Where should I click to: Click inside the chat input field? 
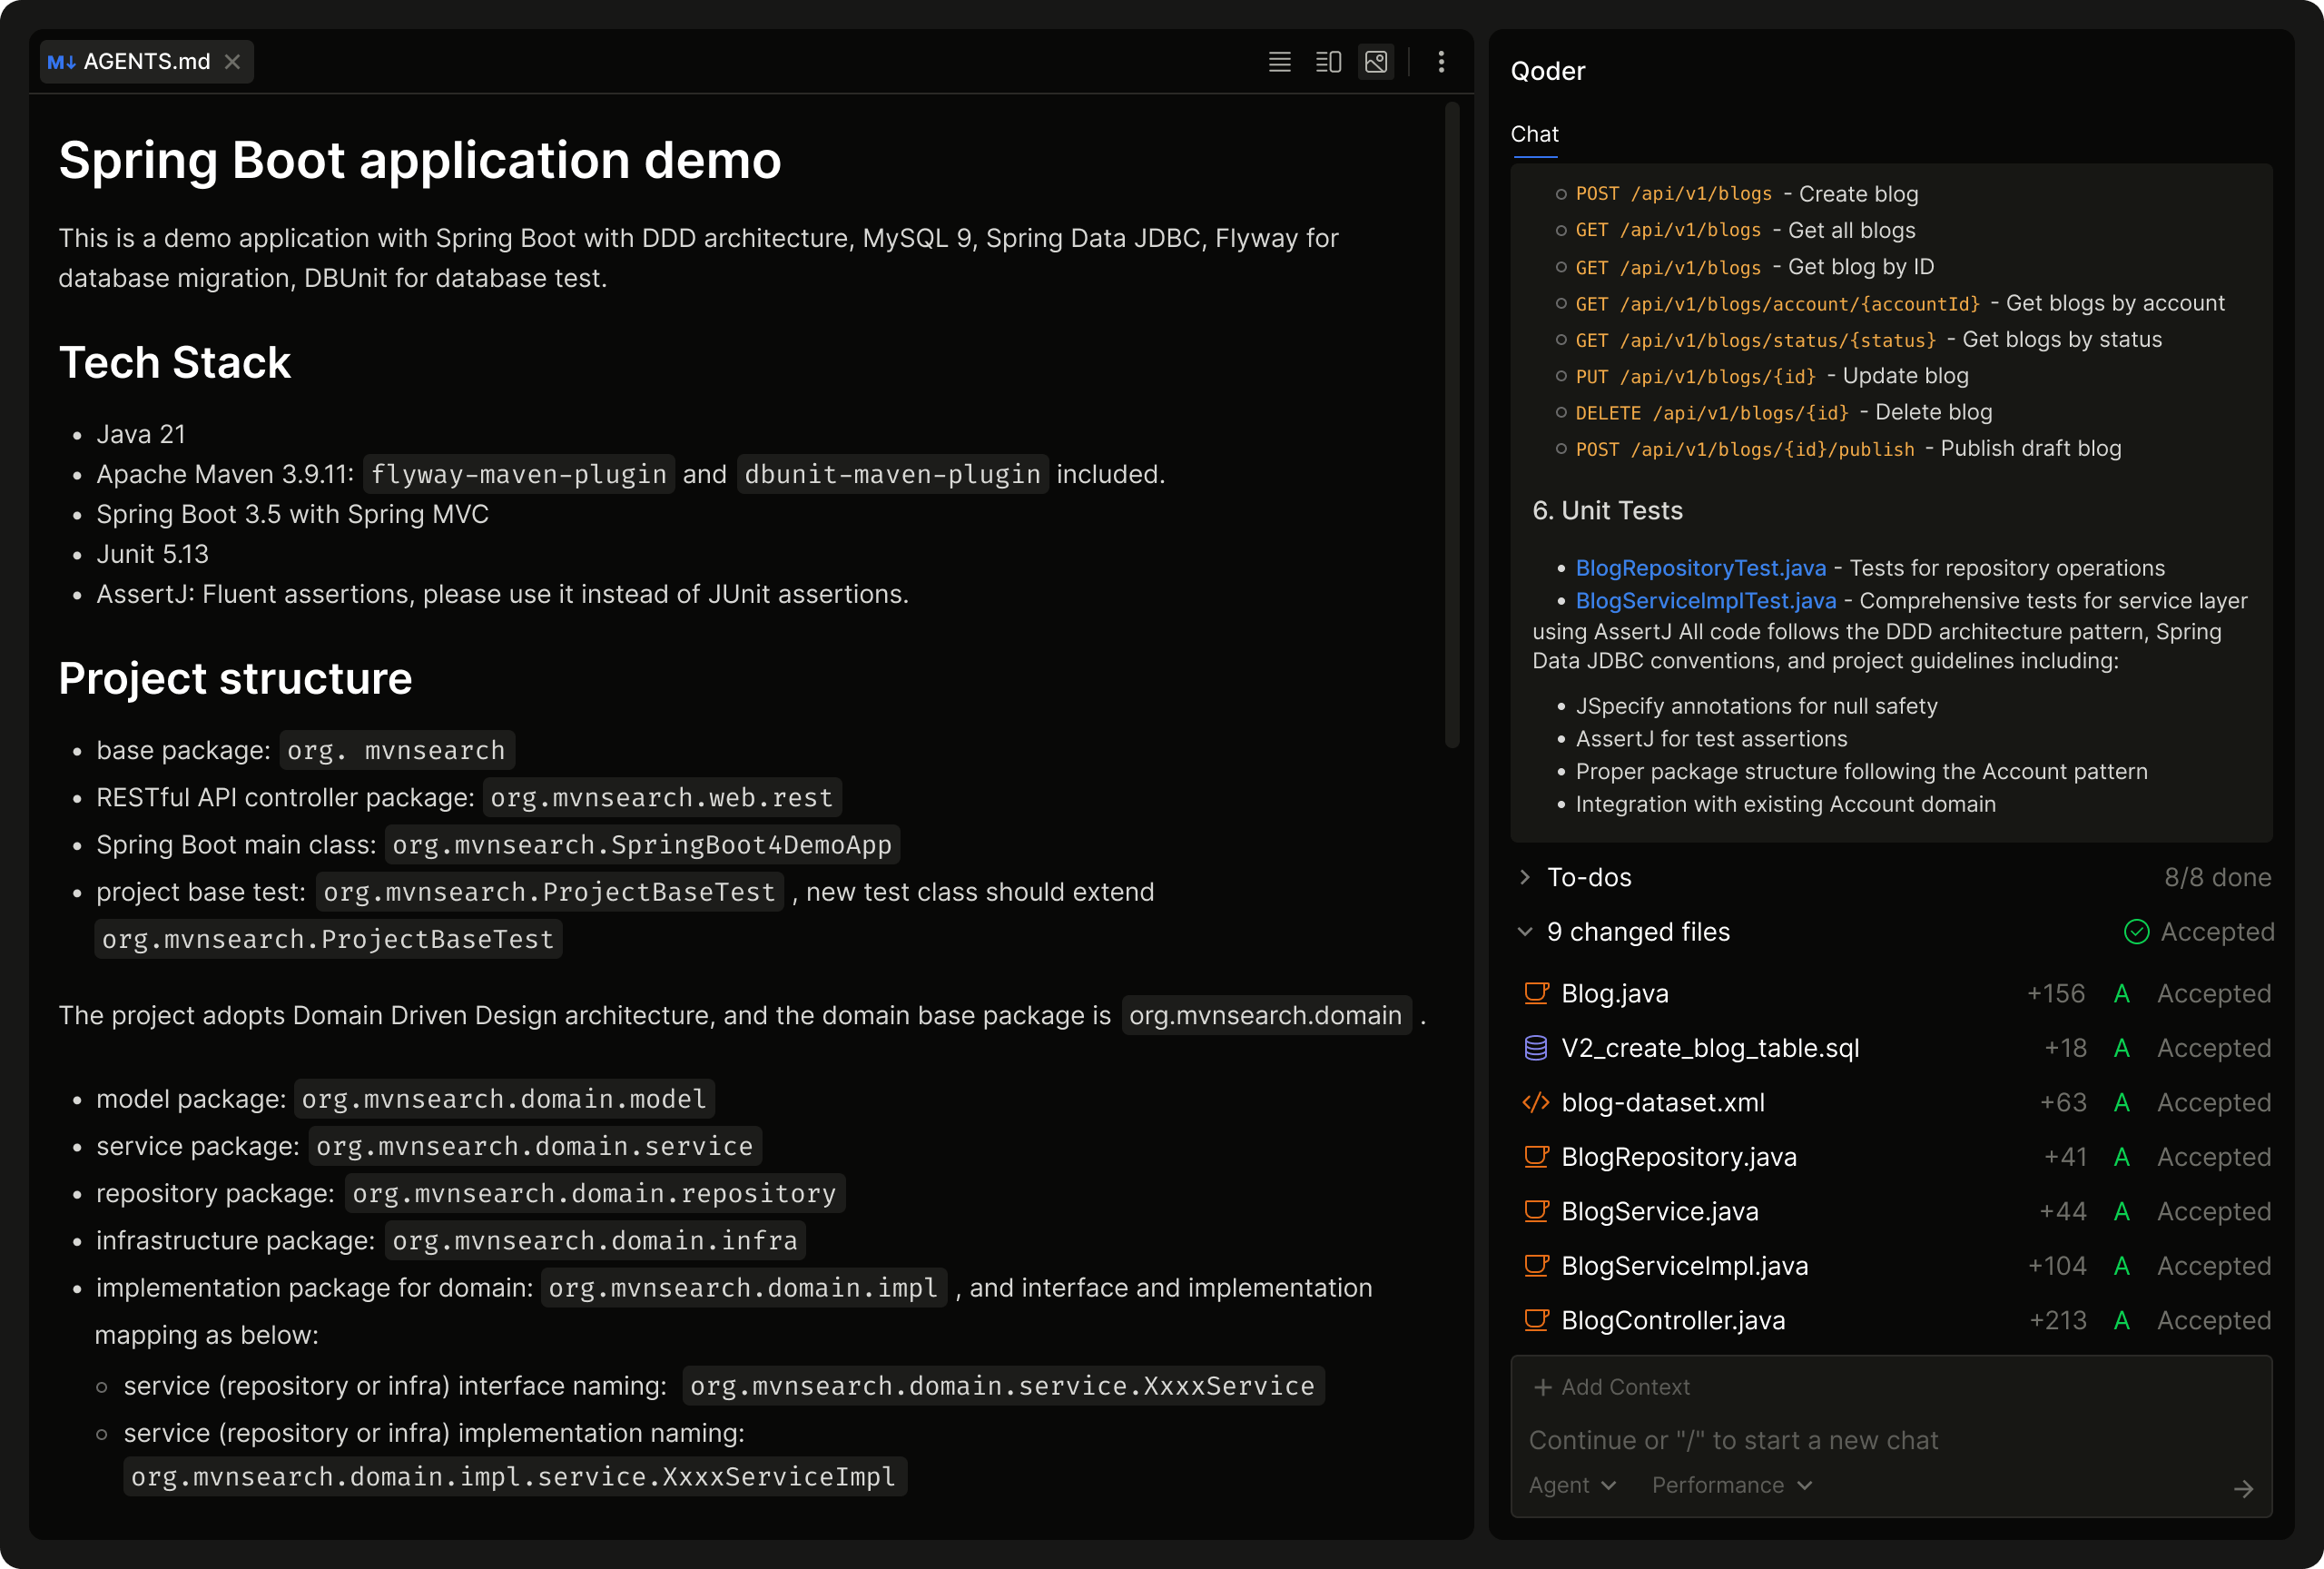click(x=1800, y=1440)
